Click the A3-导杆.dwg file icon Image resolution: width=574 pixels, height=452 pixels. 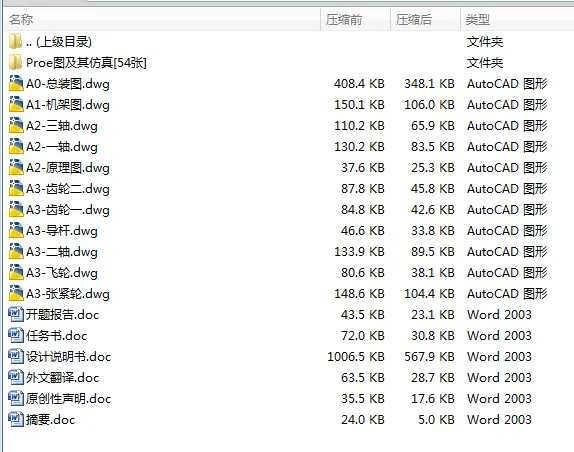(x=16, y=230)
